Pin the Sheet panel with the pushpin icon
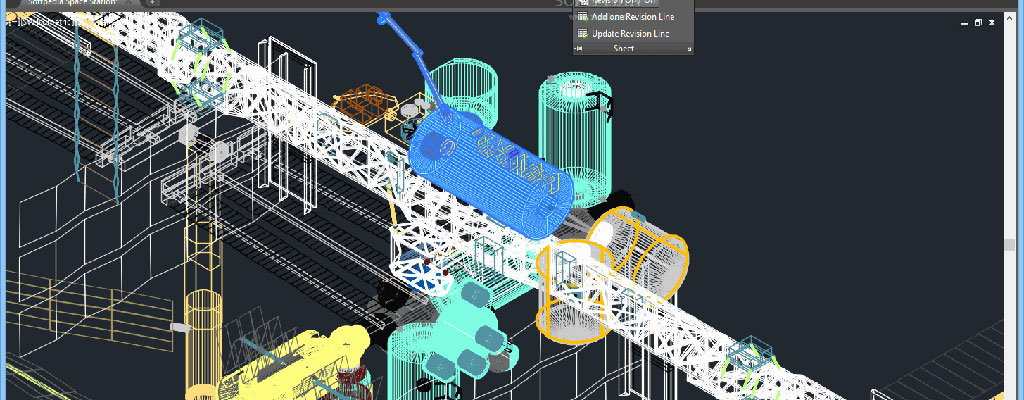Screen dimensions: 1024x400 (x=579, y=48)
